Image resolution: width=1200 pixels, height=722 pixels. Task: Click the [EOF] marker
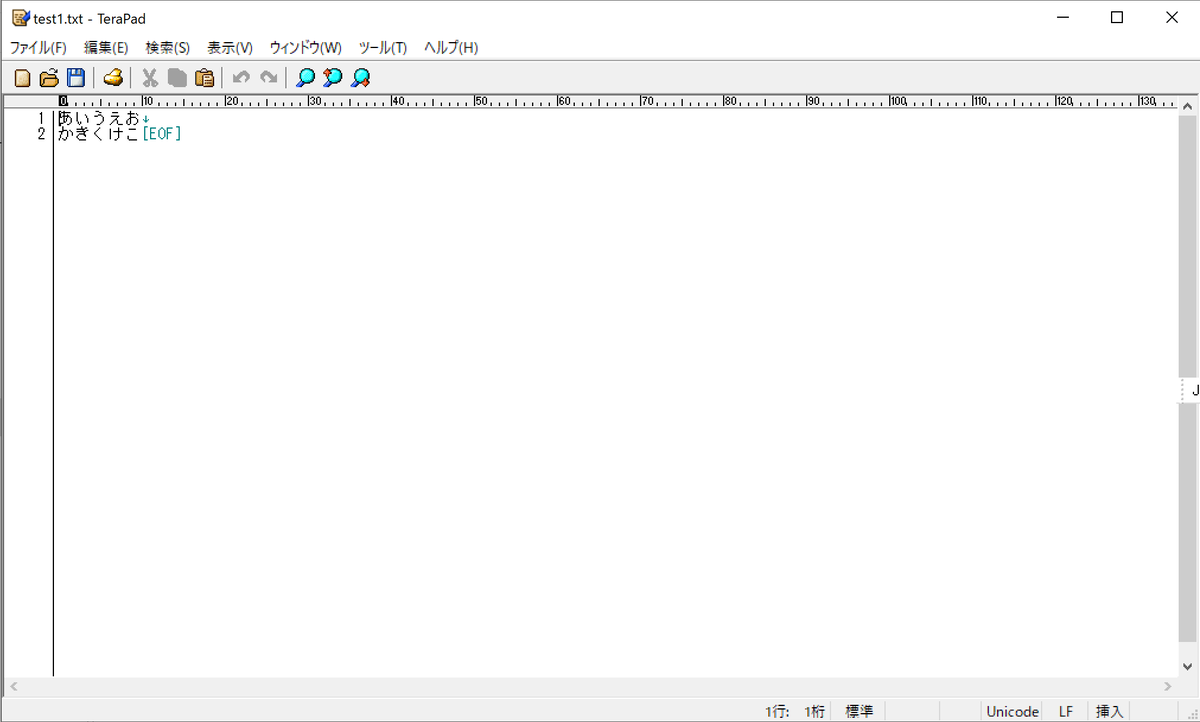click(161, 134)
